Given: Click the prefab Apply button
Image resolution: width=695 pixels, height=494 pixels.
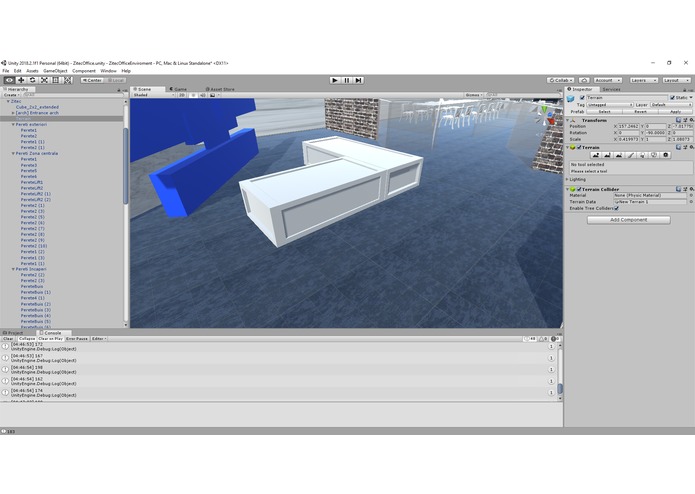Looking at the screenshot, I should 675,112.
